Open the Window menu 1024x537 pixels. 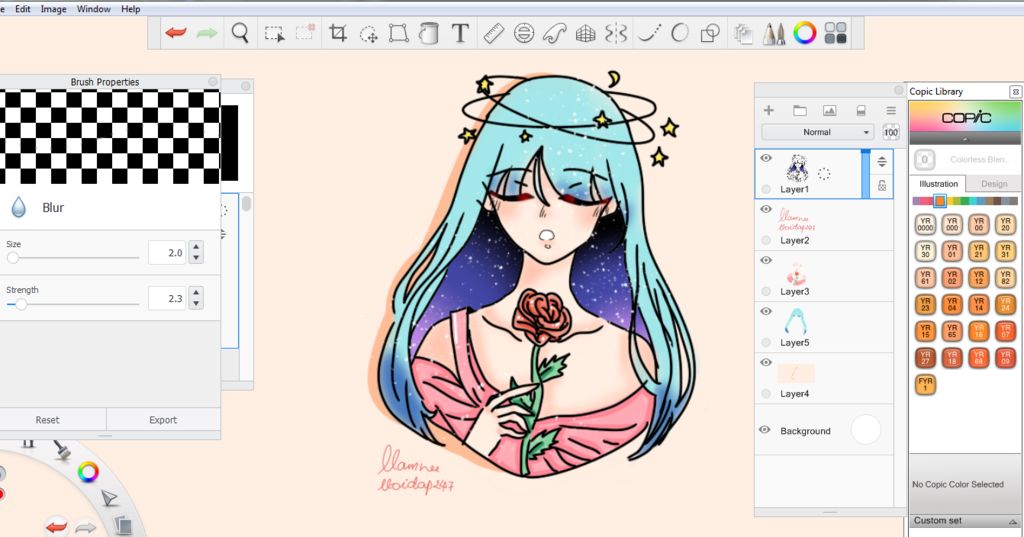[x=93, y=9]
